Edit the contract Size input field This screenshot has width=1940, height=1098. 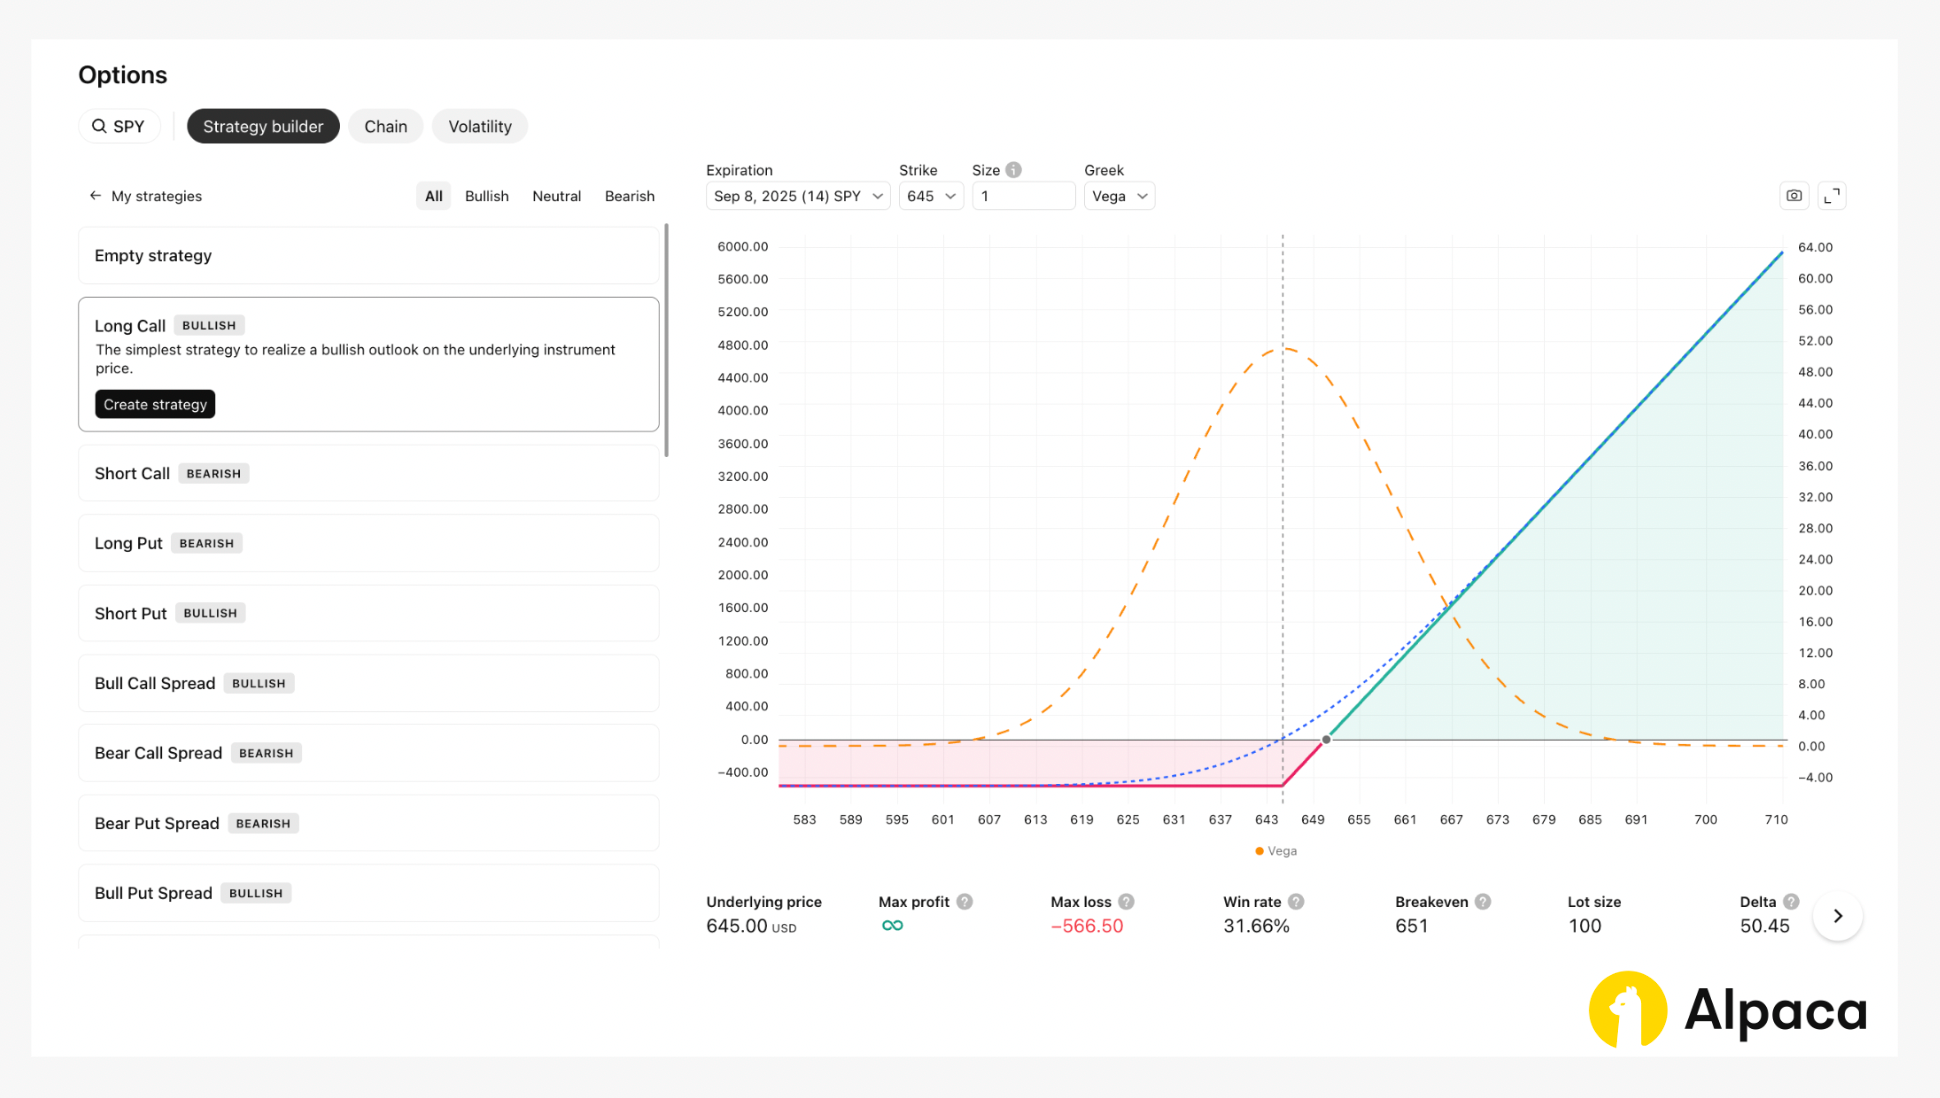(1023, 196)
